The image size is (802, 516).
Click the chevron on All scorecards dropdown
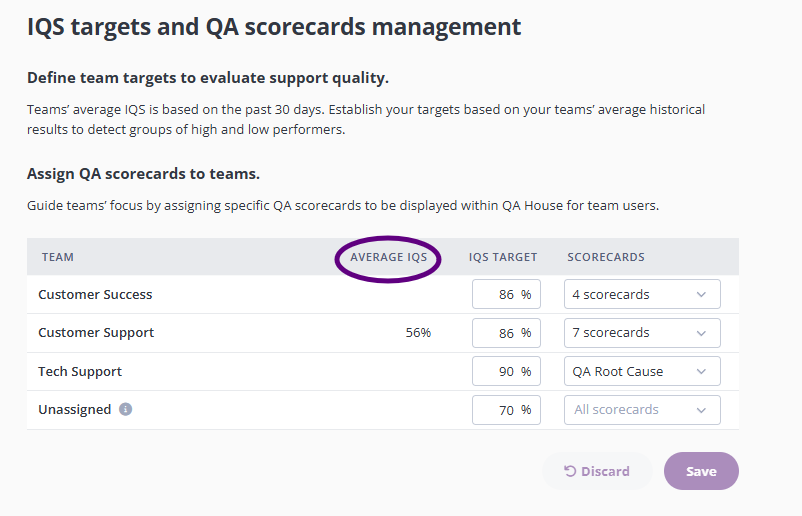point(701,410)
